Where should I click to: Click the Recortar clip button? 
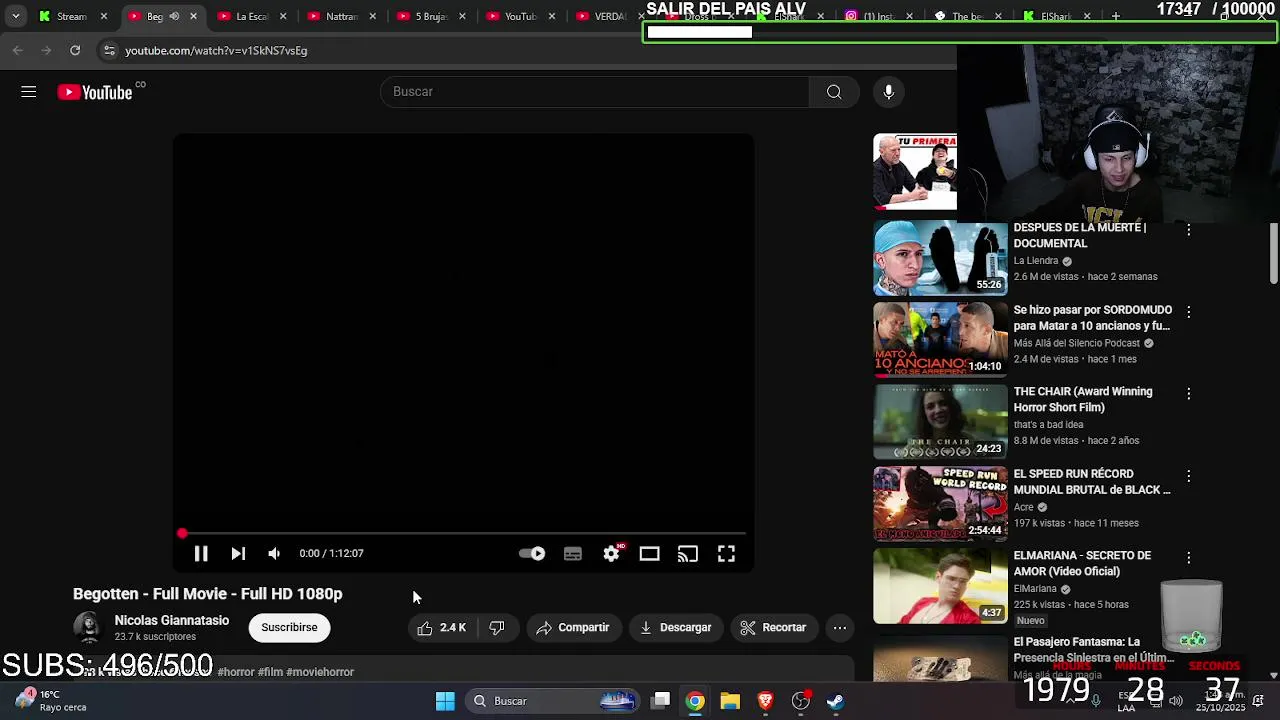tap(773, 627)
